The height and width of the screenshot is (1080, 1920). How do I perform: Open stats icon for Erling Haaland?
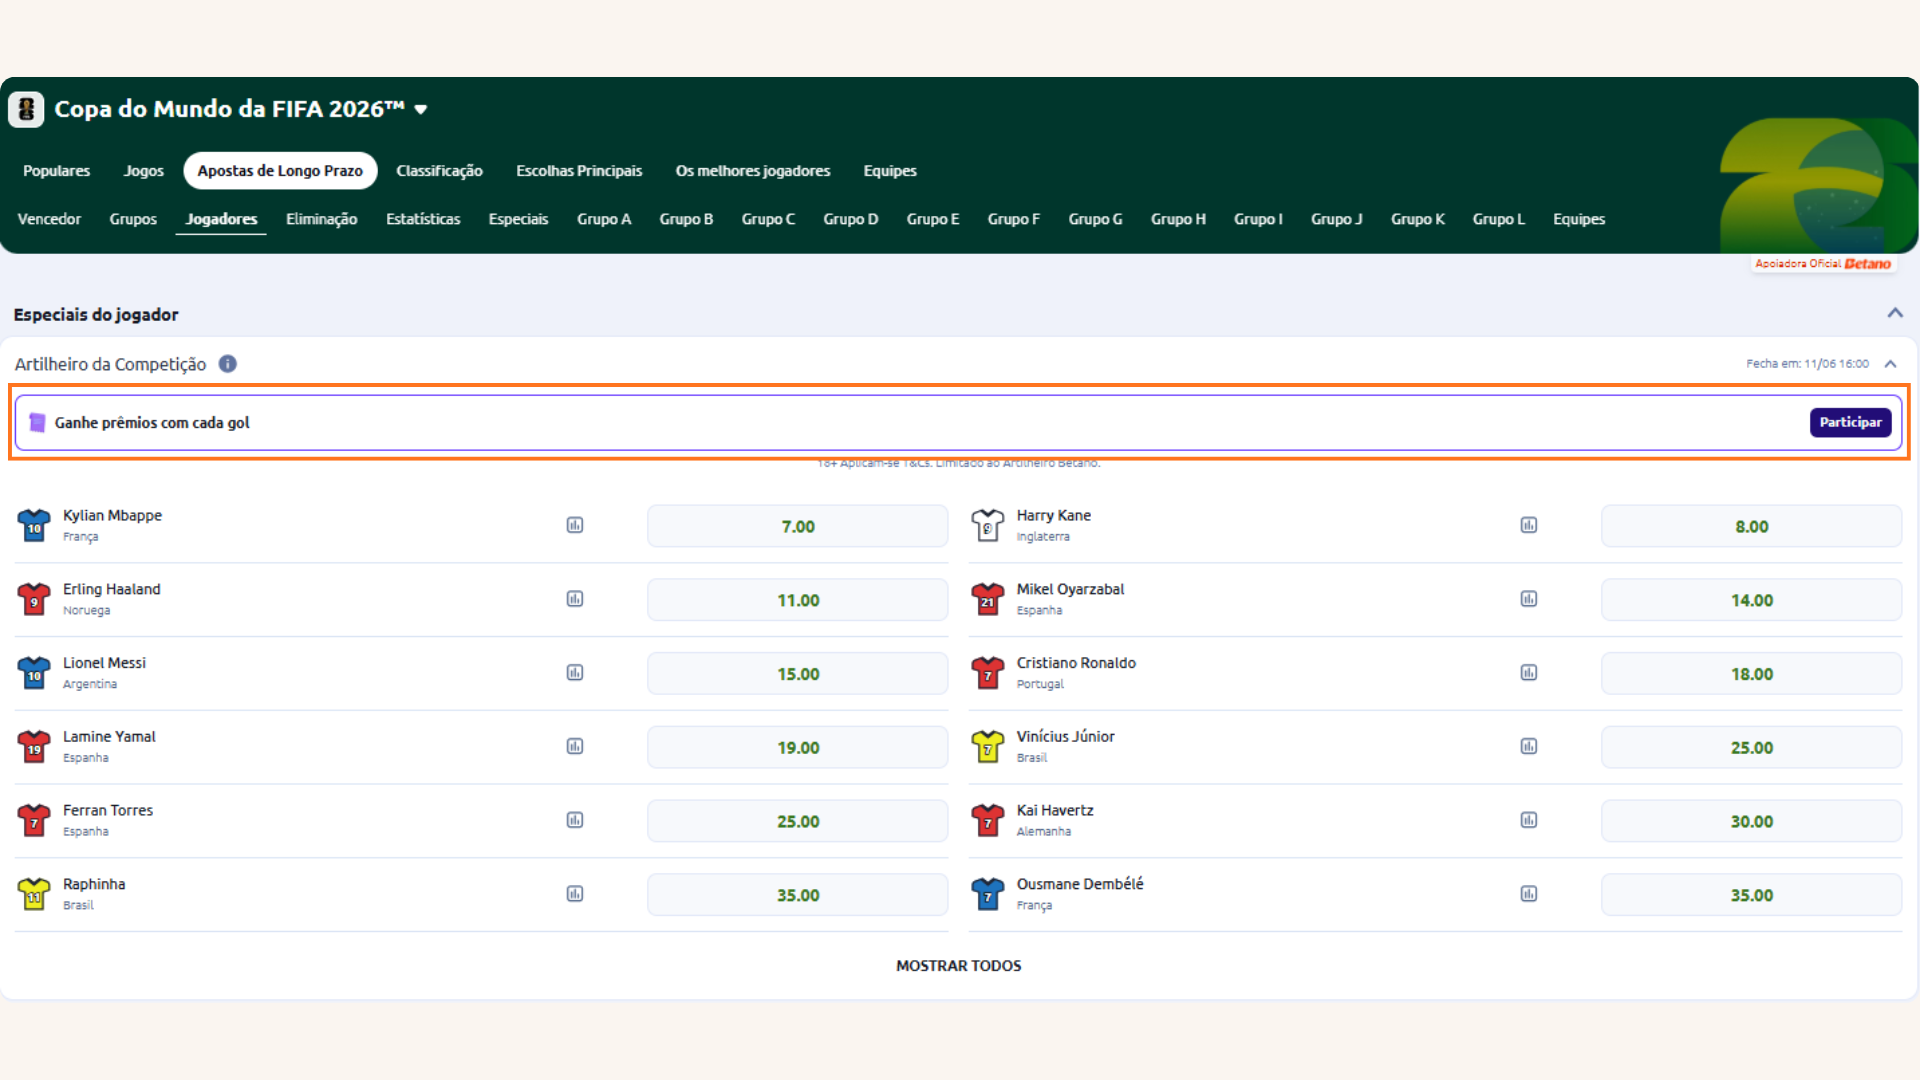(575, 599)
